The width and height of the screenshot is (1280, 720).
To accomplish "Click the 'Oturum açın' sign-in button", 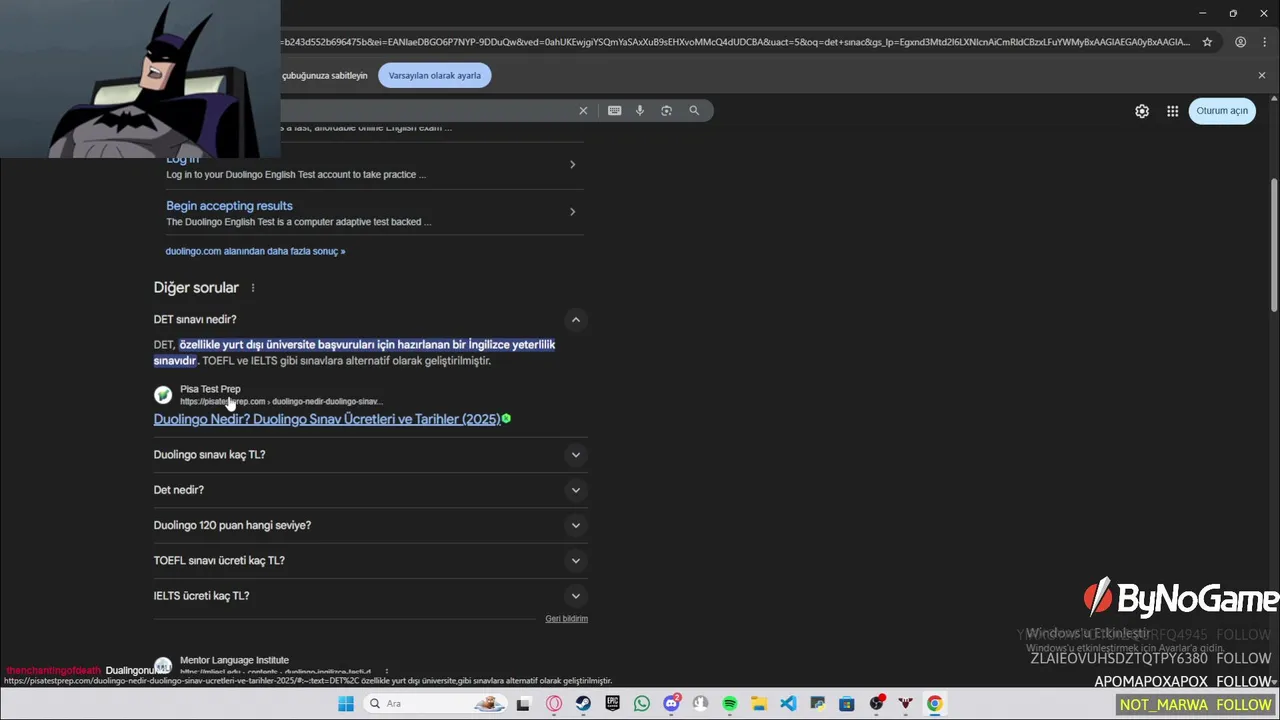I will click(x=1222, y=111).
